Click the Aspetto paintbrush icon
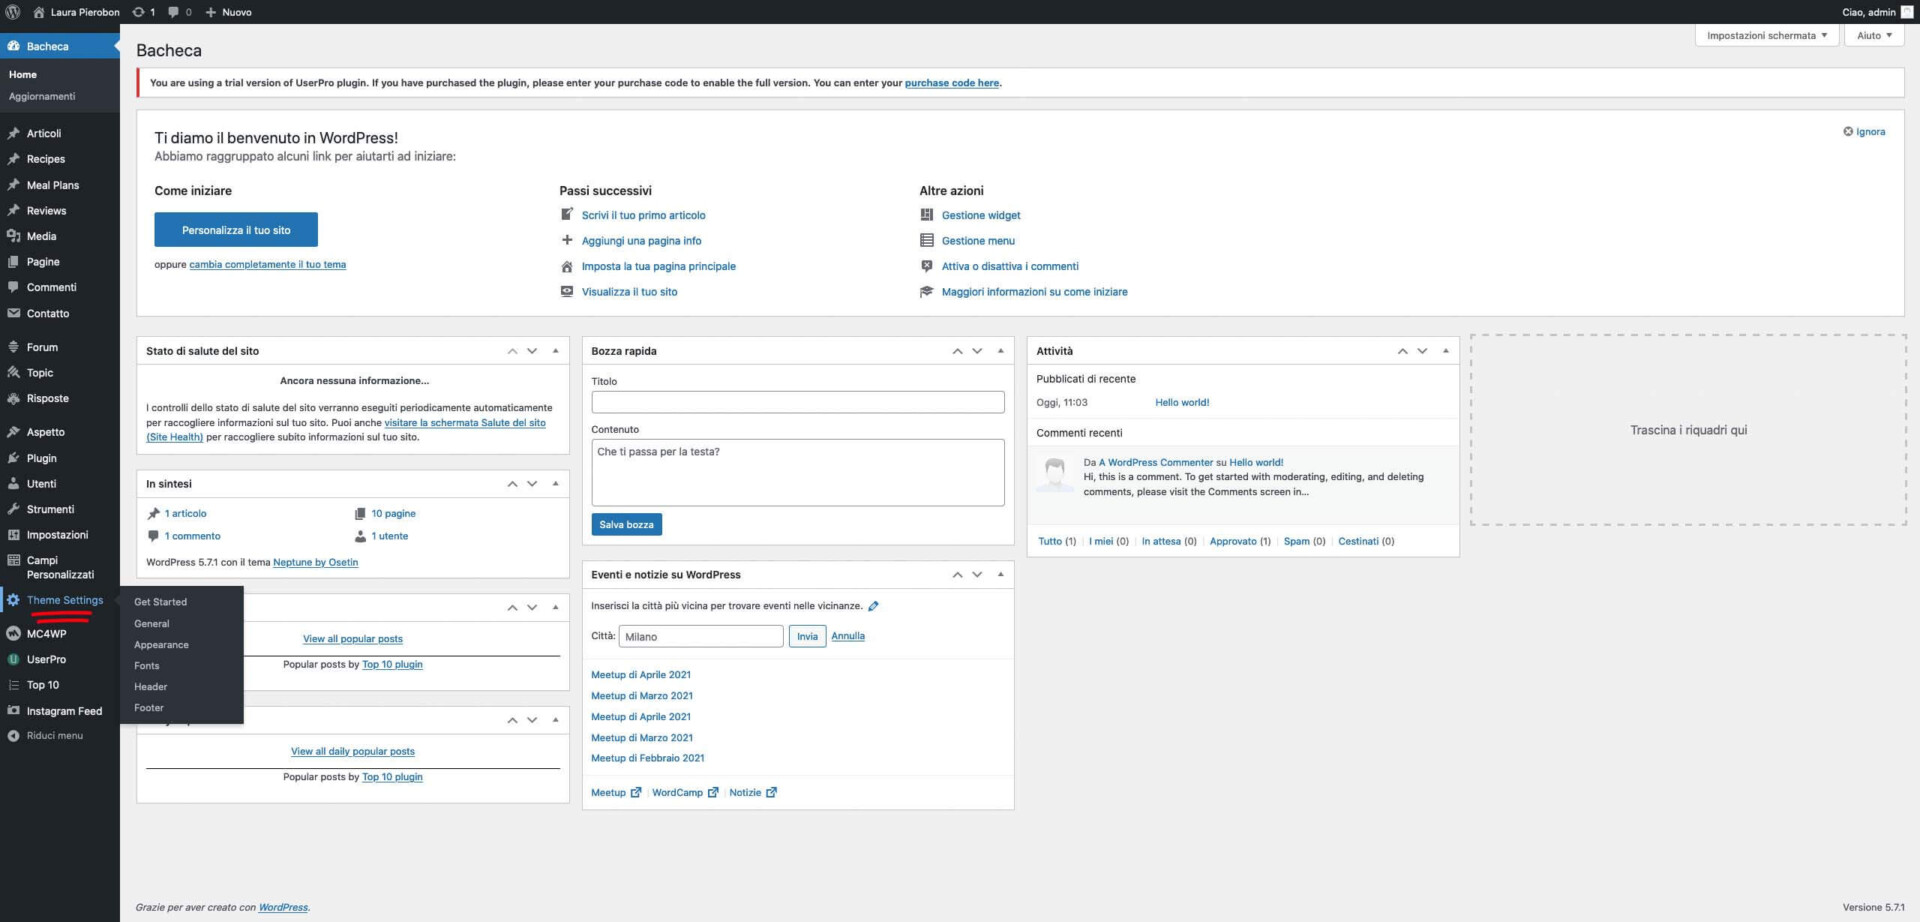Viewport: 1920px width, 922px height. click(14, 432)
